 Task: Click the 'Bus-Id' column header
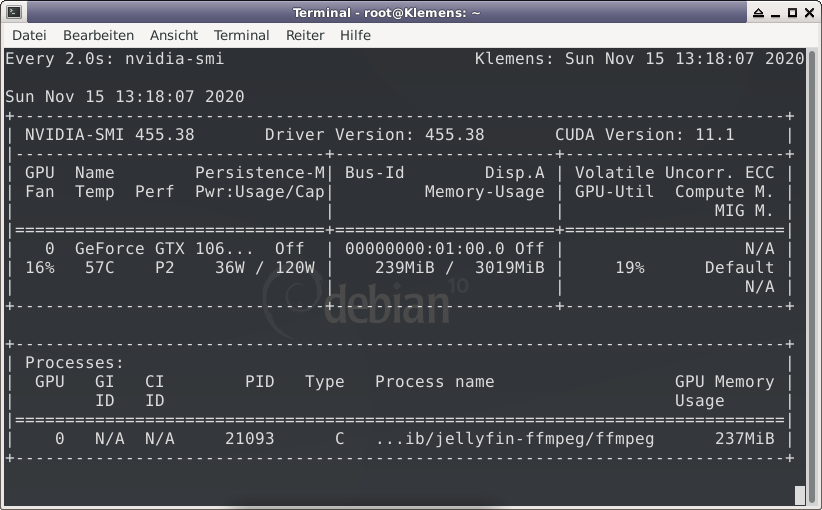pyautogui.click(x=375, y=172)
